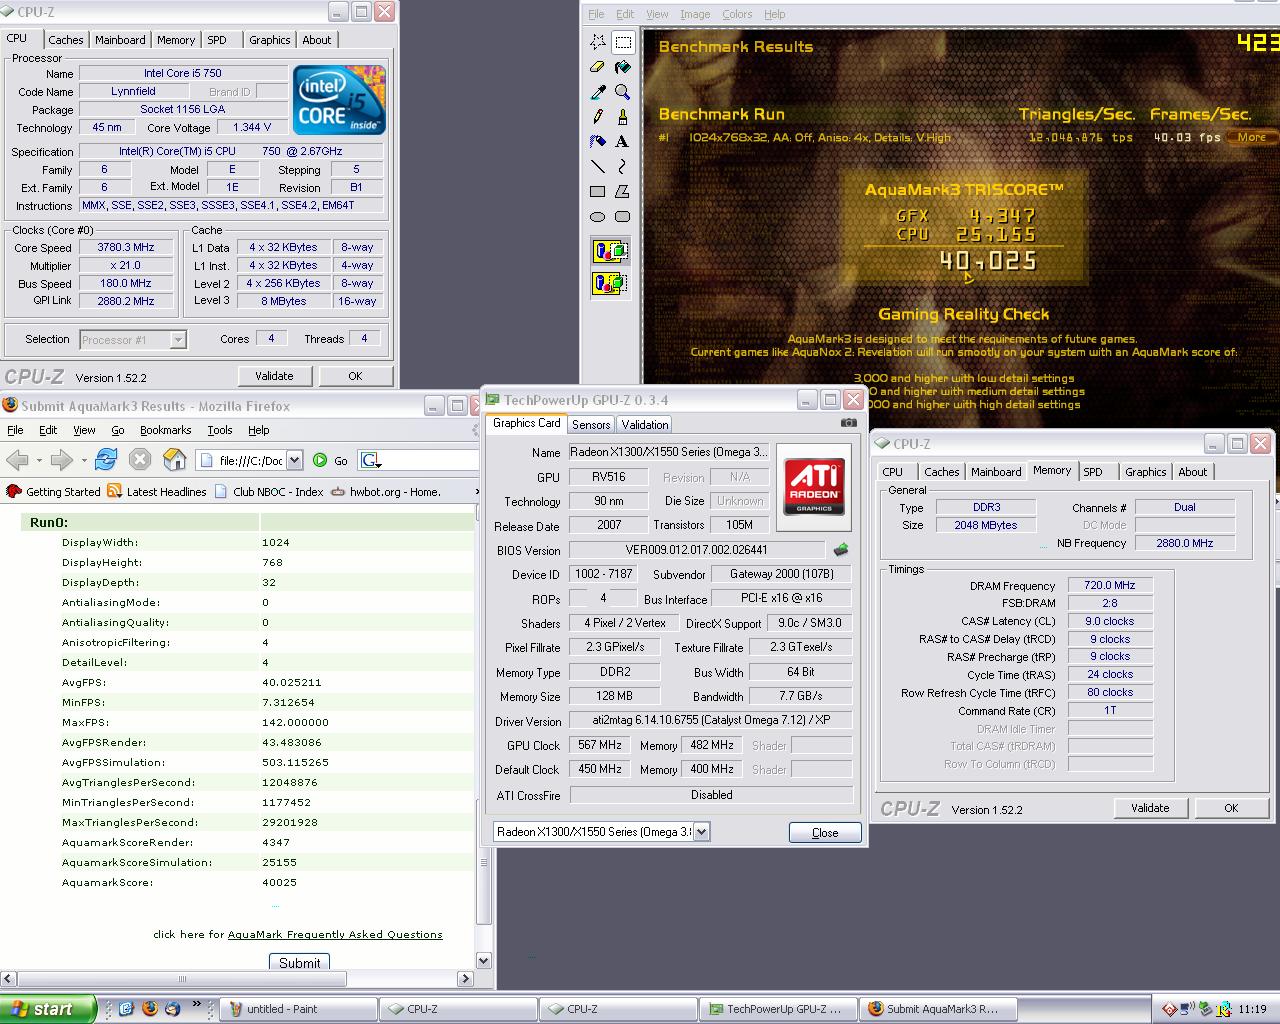Screen dimensions: 1280x1024
Task: Switch to the Caches tab in left CPU-Z
Action: tap(66, 40)
